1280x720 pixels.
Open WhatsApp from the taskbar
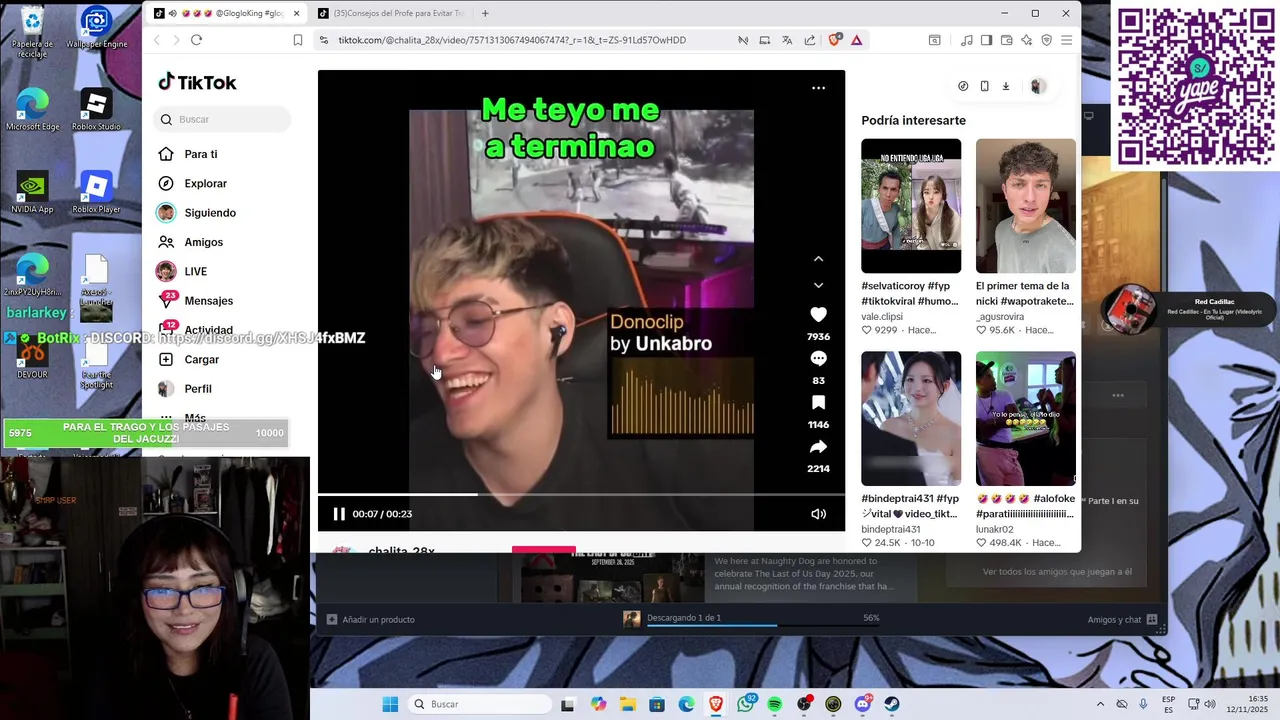point(746,704)
